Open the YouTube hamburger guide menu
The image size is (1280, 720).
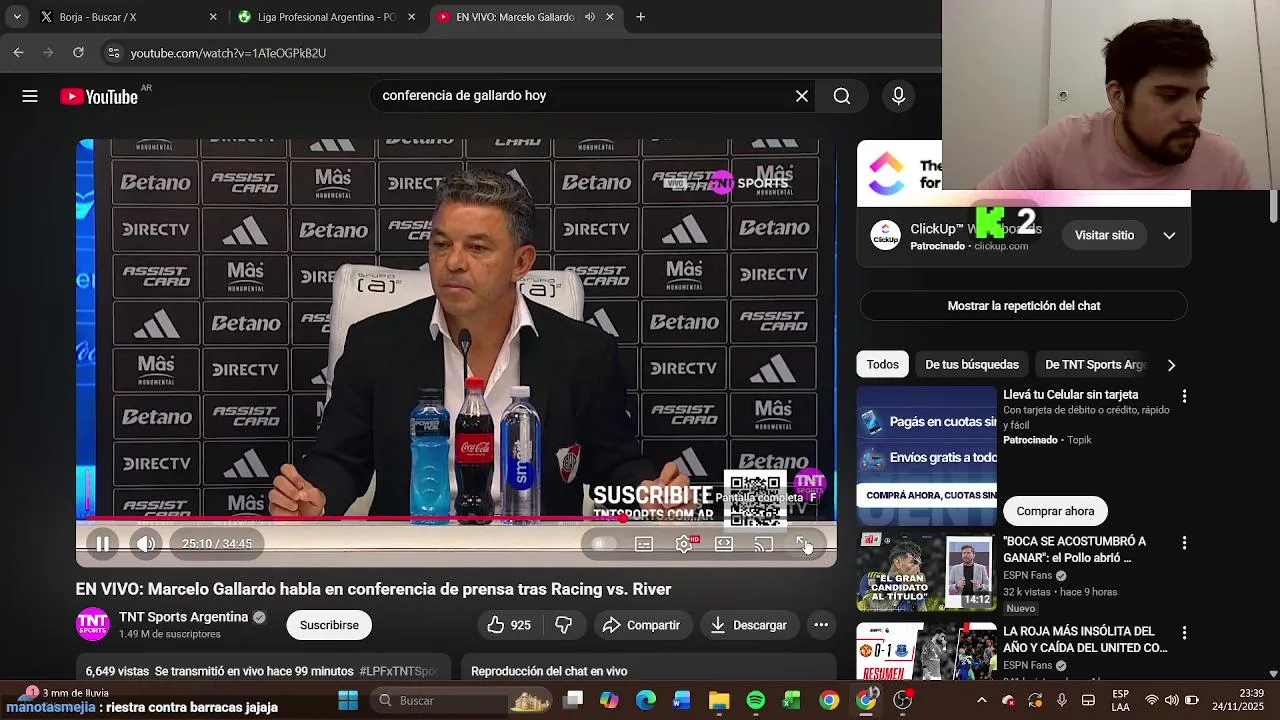coord(30,96)
